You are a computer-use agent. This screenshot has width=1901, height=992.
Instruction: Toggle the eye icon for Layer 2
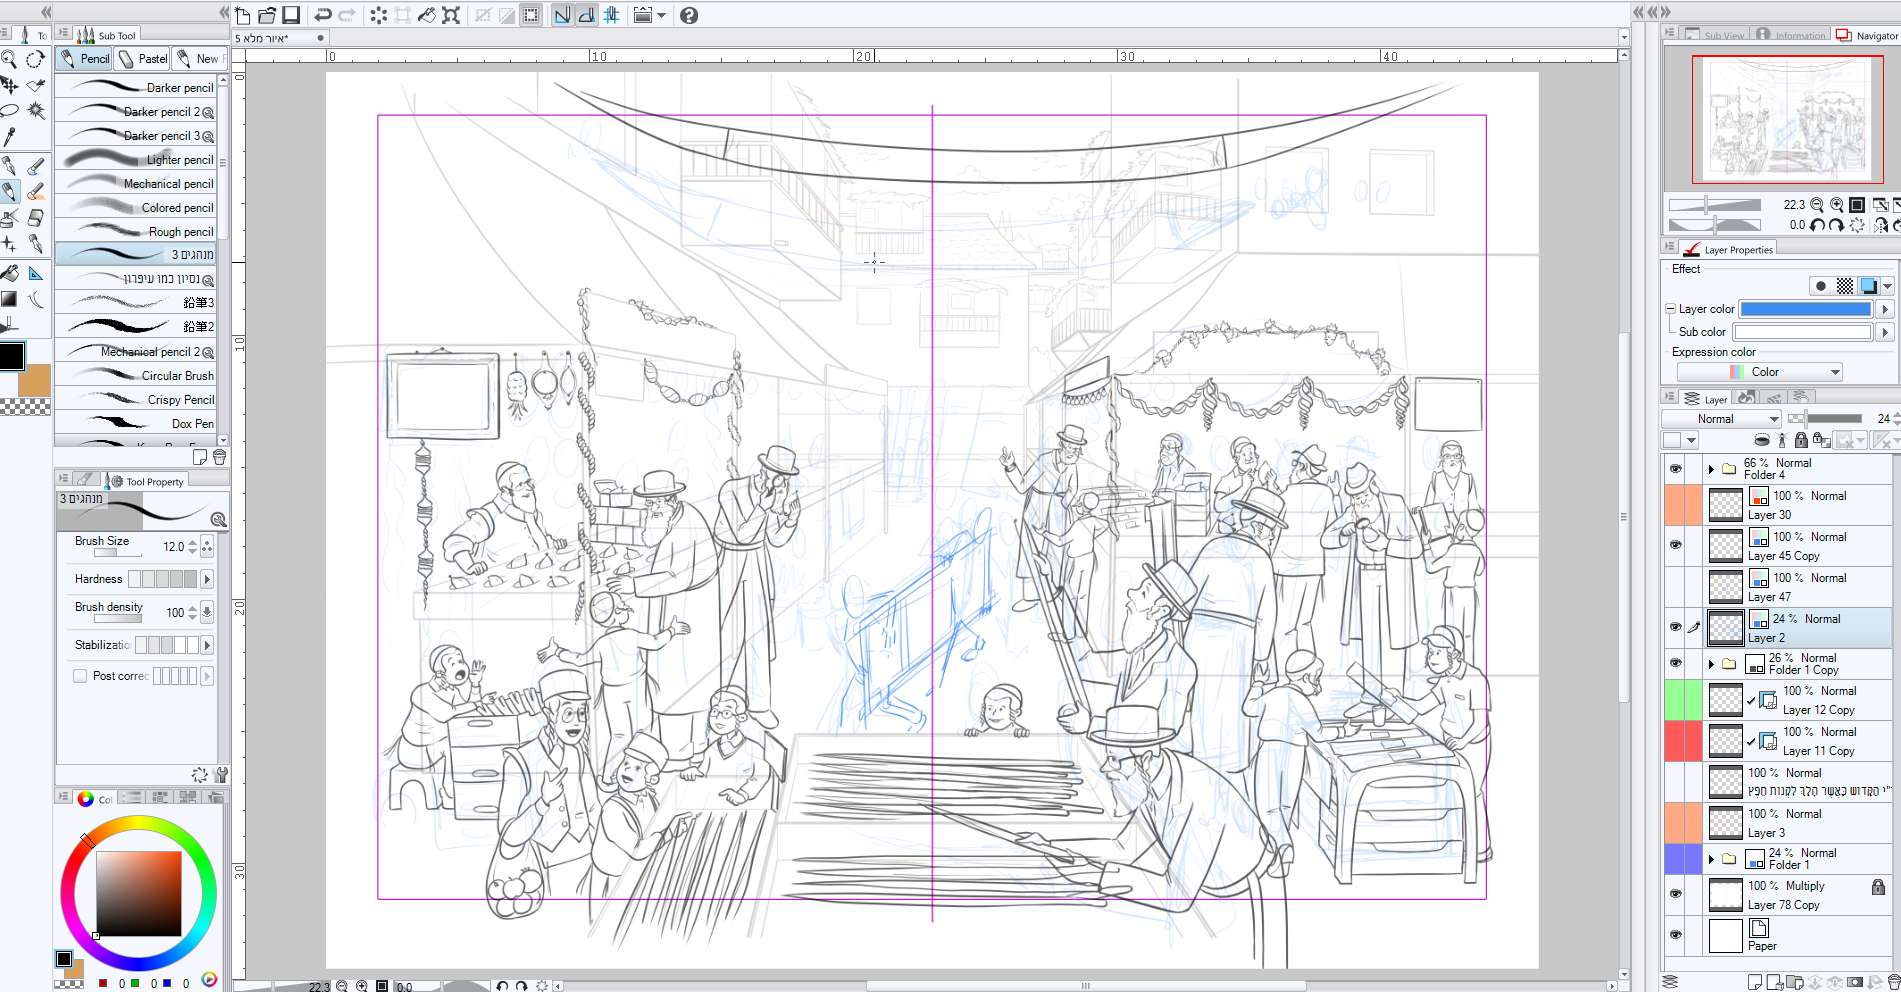(1675, 627)
